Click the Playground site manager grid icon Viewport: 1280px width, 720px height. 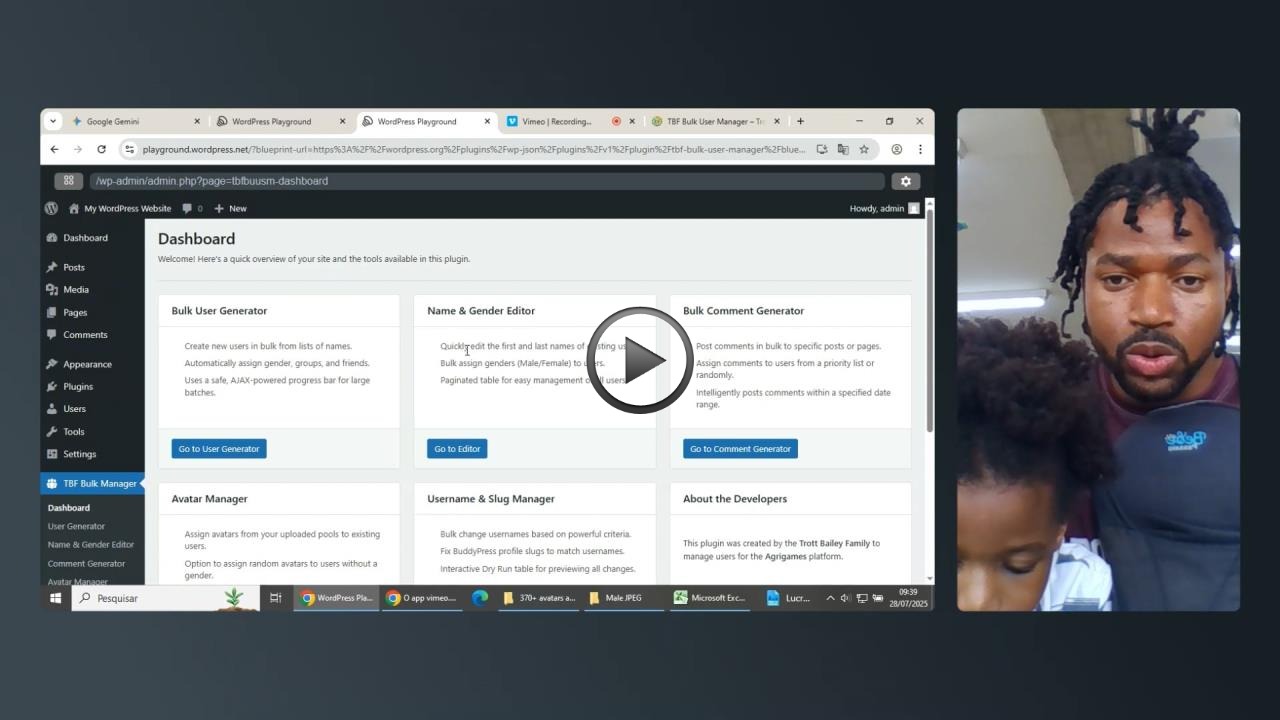[x=68, y=181]
